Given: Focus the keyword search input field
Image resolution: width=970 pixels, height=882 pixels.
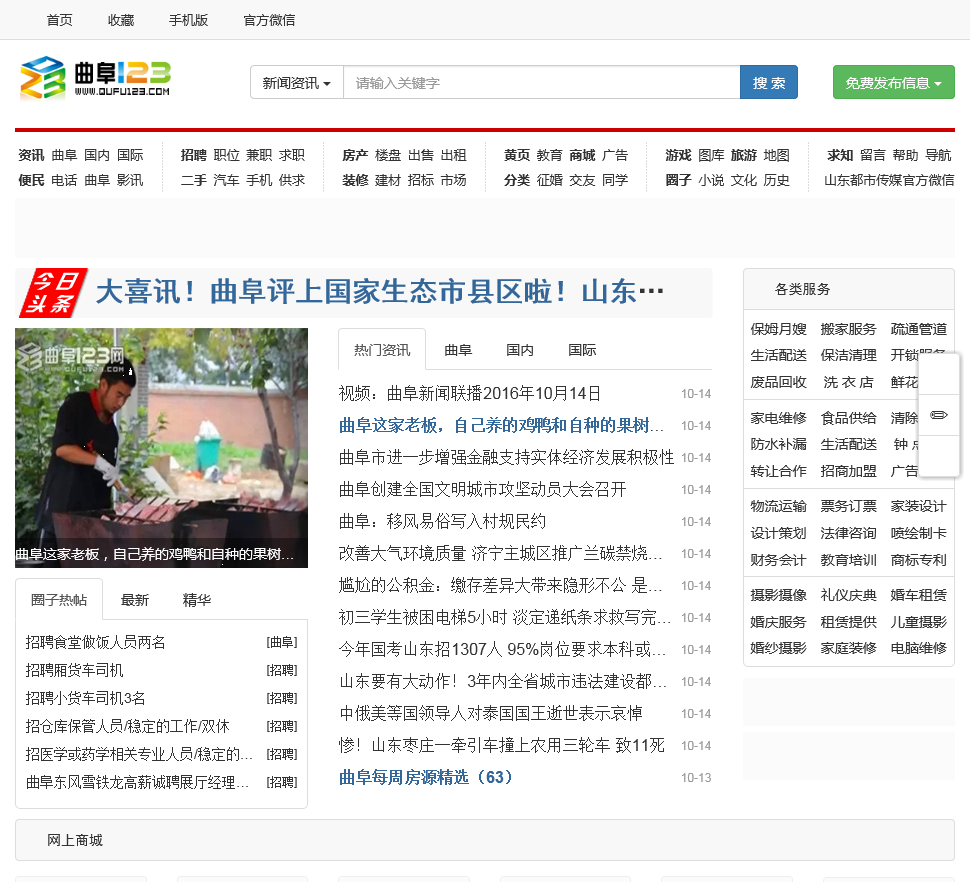Looking at the screenshot, I should coord(540,83).
